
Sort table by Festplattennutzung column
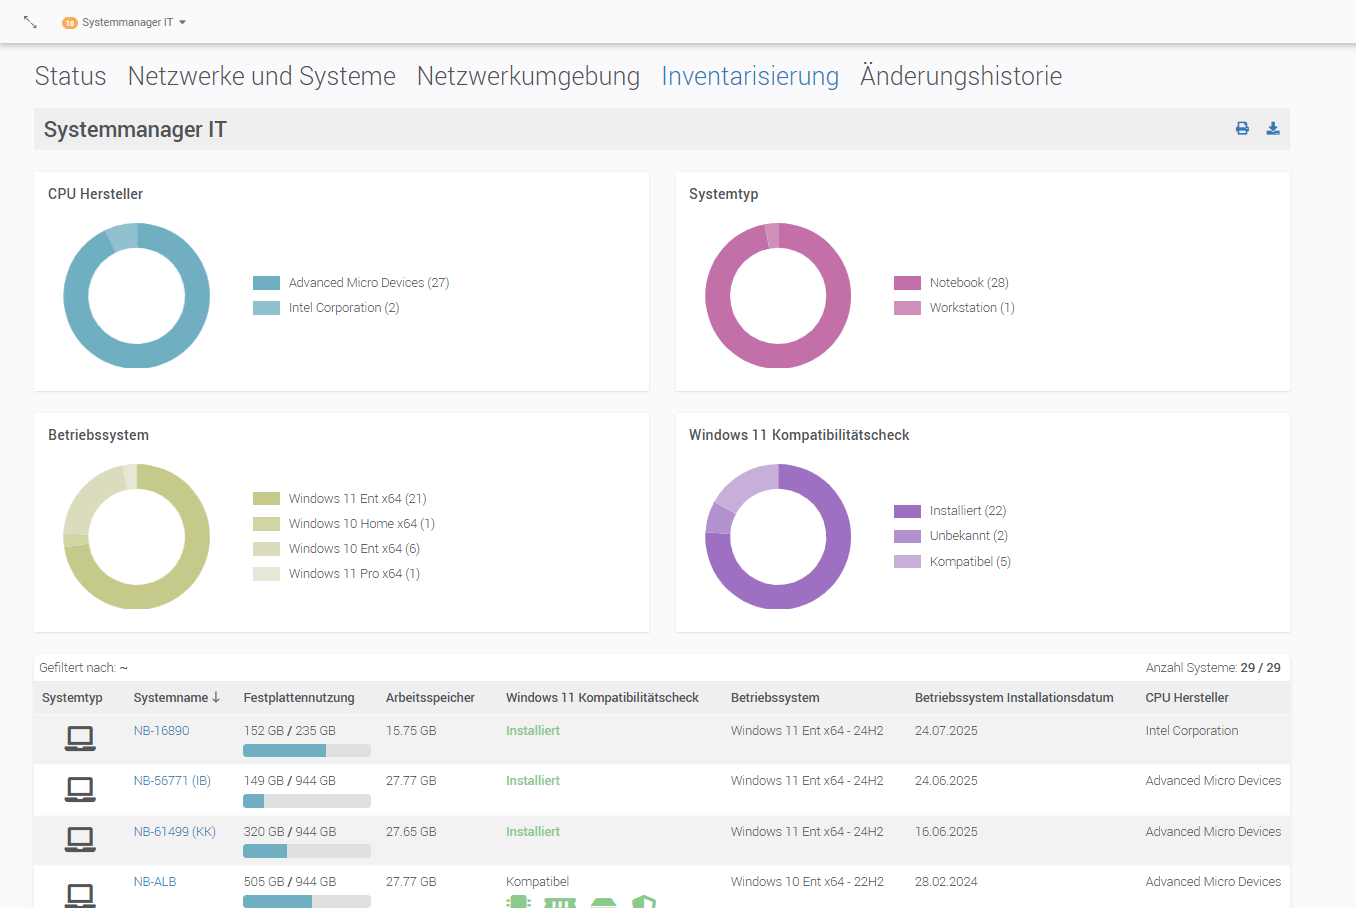tap(298, 698)
